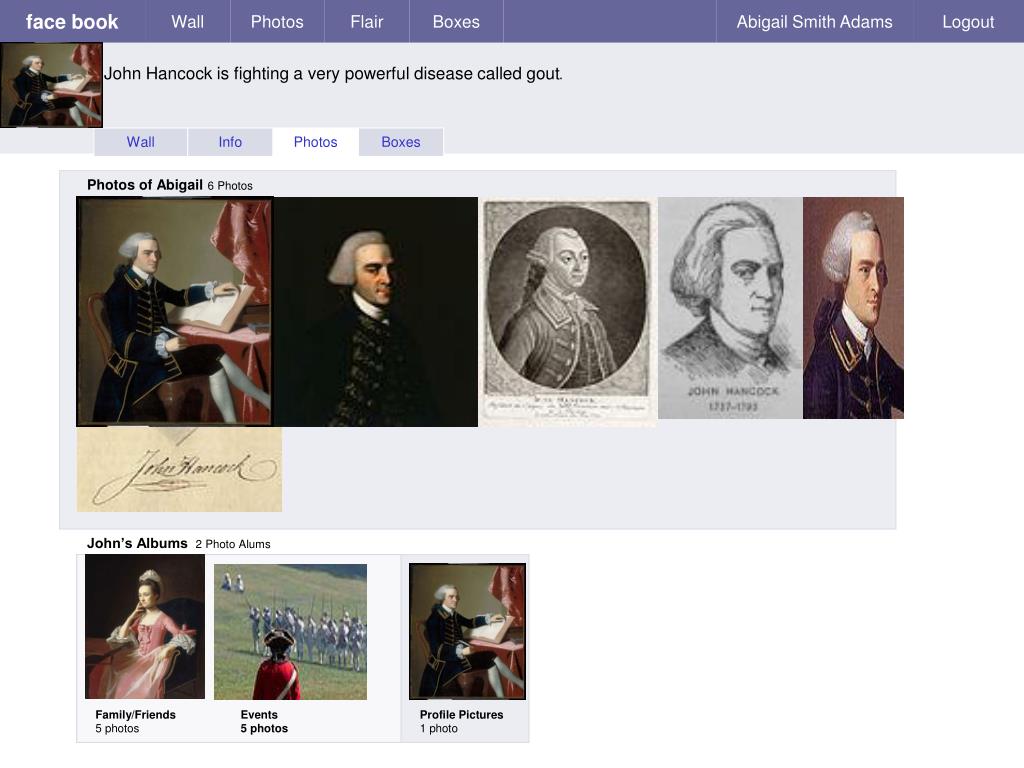Click the face book logo
Image resolution: width=1024 pixels, height=768 pixels.
pos(72,22)
